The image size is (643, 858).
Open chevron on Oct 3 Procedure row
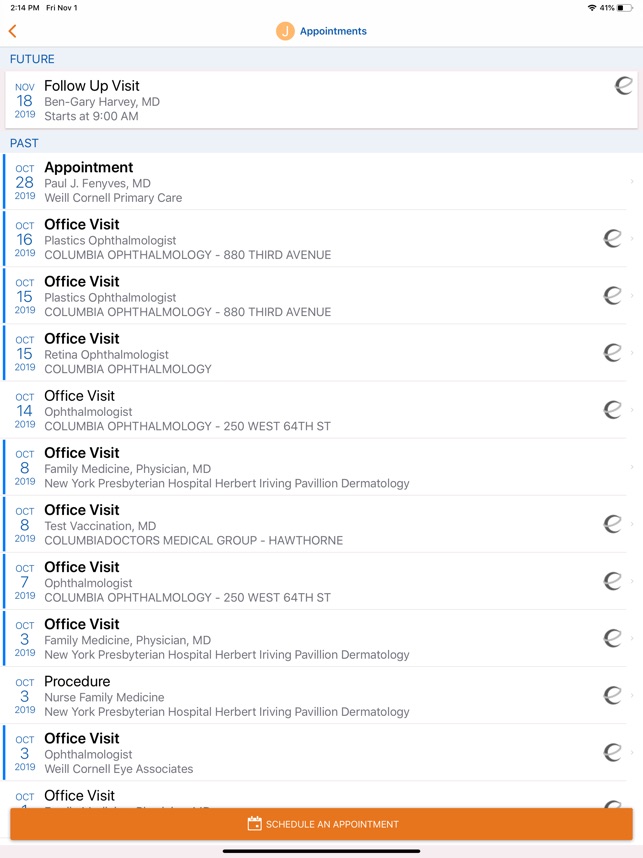pos(632,695)
